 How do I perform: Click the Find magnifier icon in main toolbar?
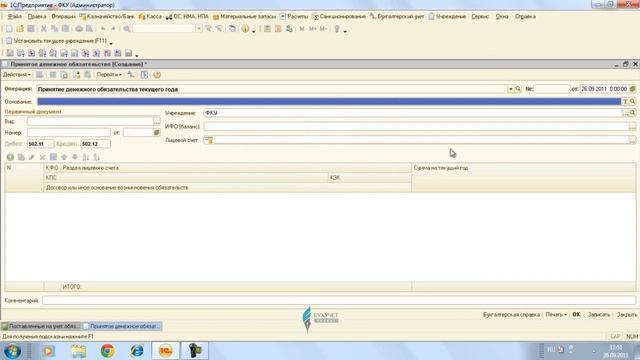(127, 29)
